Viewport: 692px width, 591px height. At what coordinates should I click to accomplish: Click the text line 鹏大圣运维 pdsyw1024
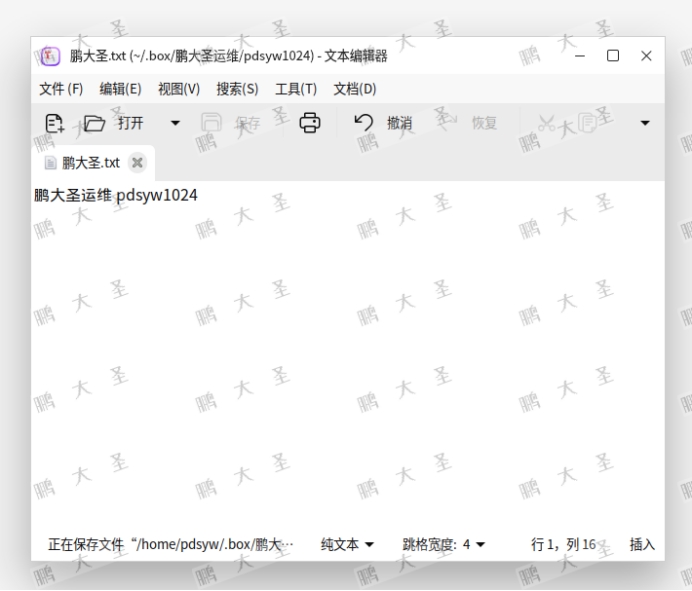point(116,195)
